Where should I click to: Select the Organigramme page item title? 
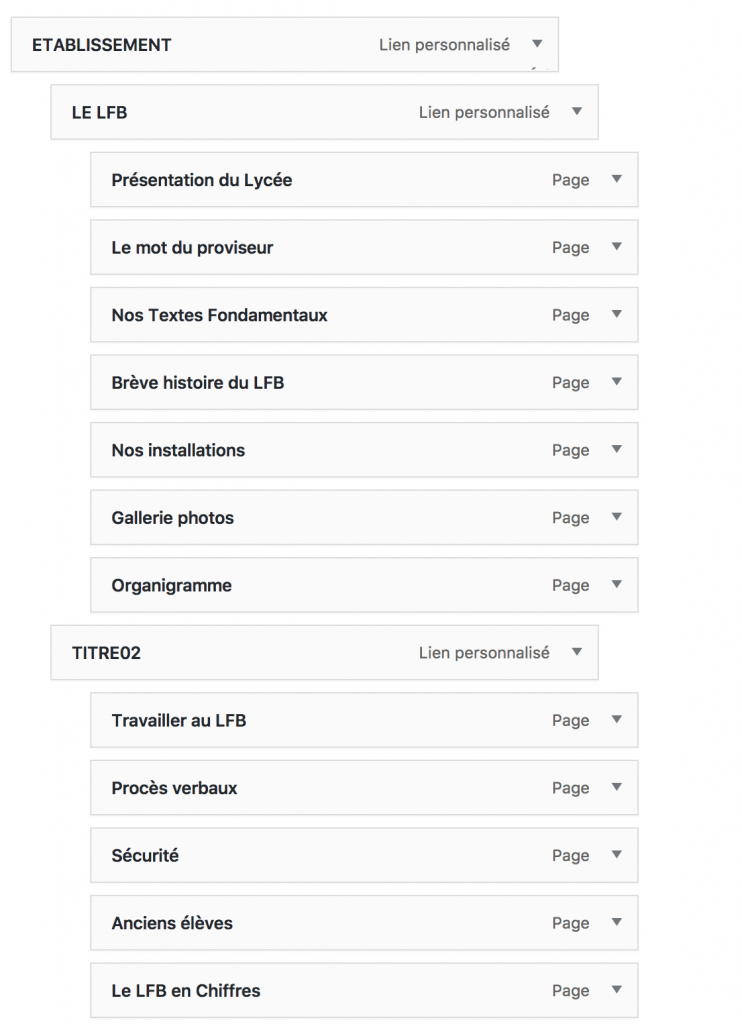click(172, 586)
